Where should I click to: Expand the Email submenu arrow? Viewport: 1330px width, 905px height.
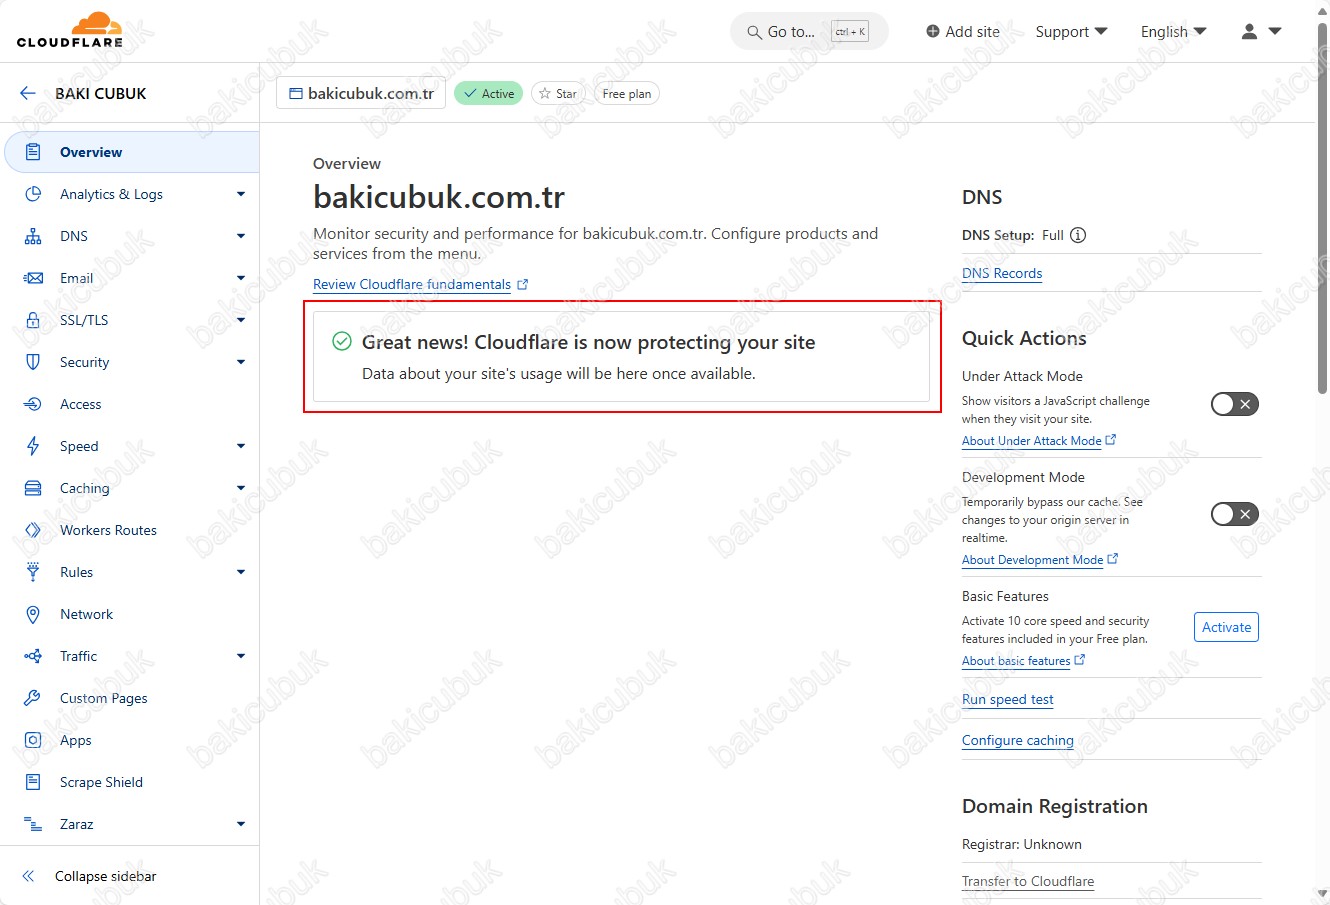pyautogui.click(x=241, y=278)
